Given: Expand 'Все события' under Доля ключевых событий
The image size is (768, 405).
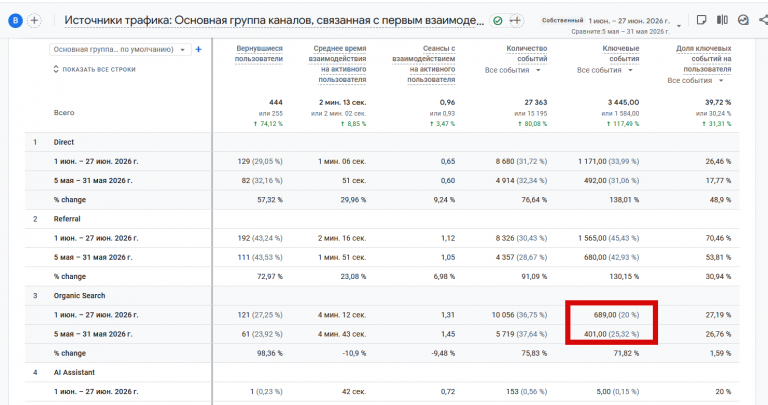Looking at the screenshot, I should click(x=696, y=80).
